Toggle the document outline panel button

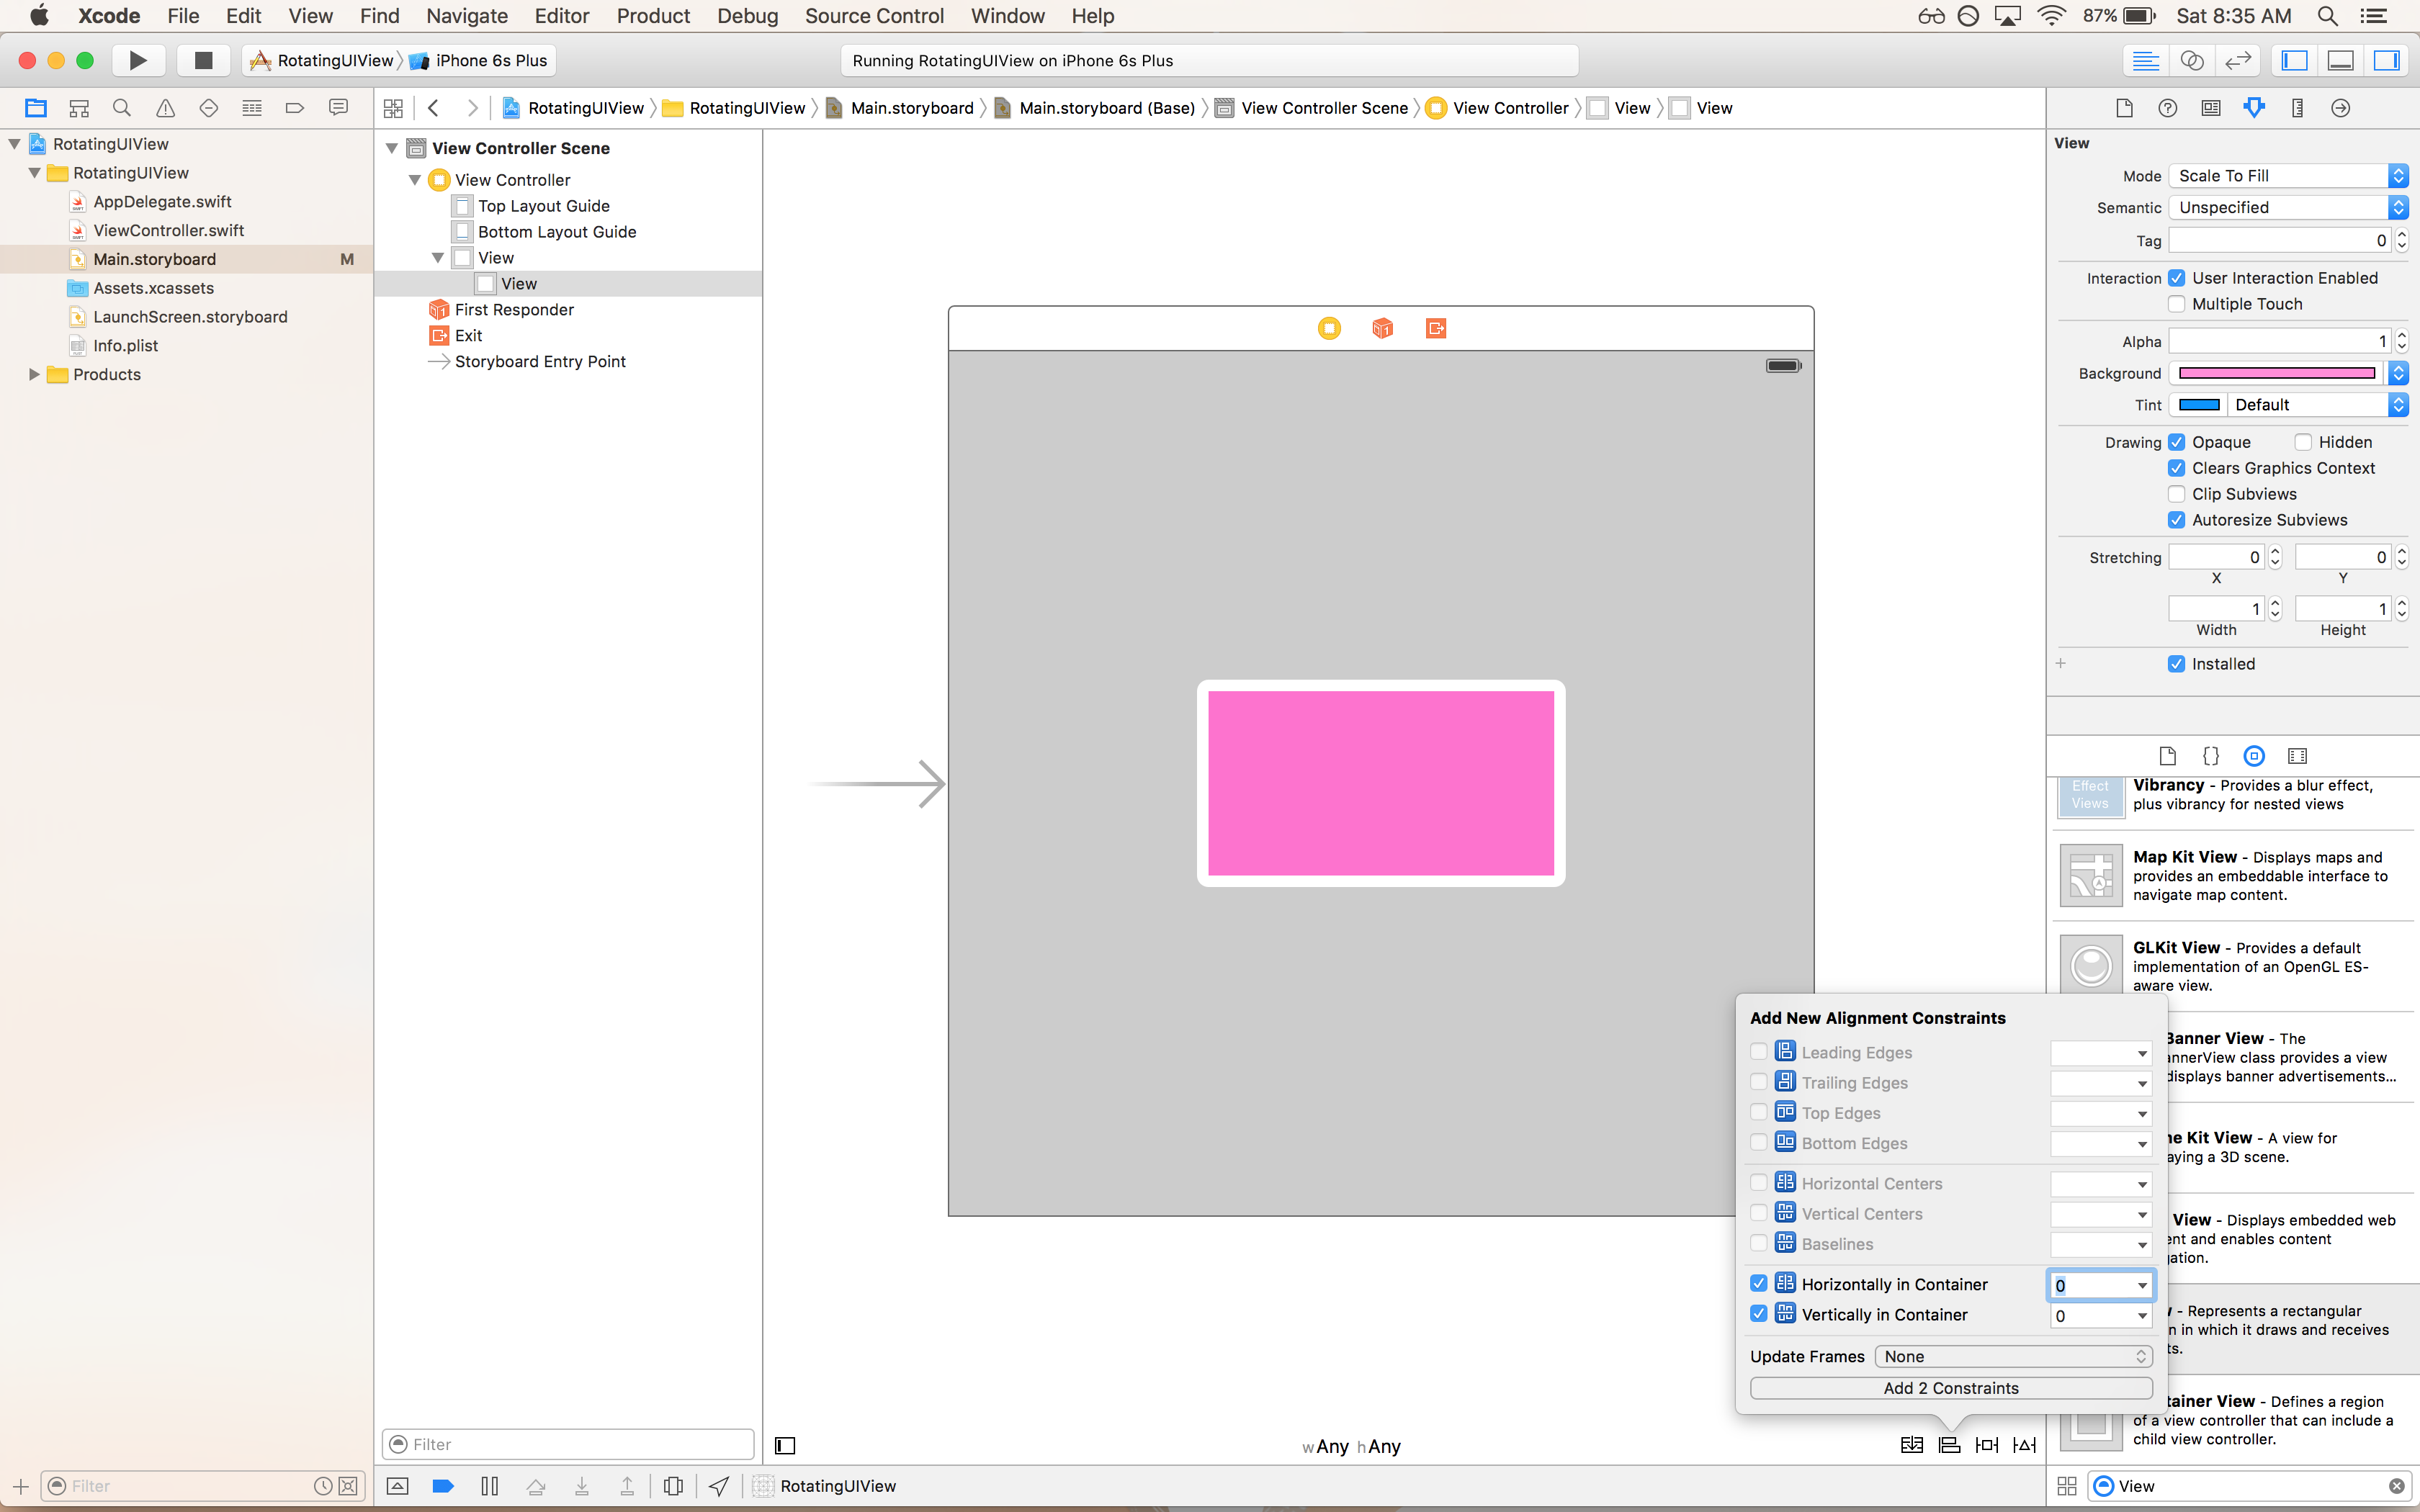click(x=785, y=1445)
